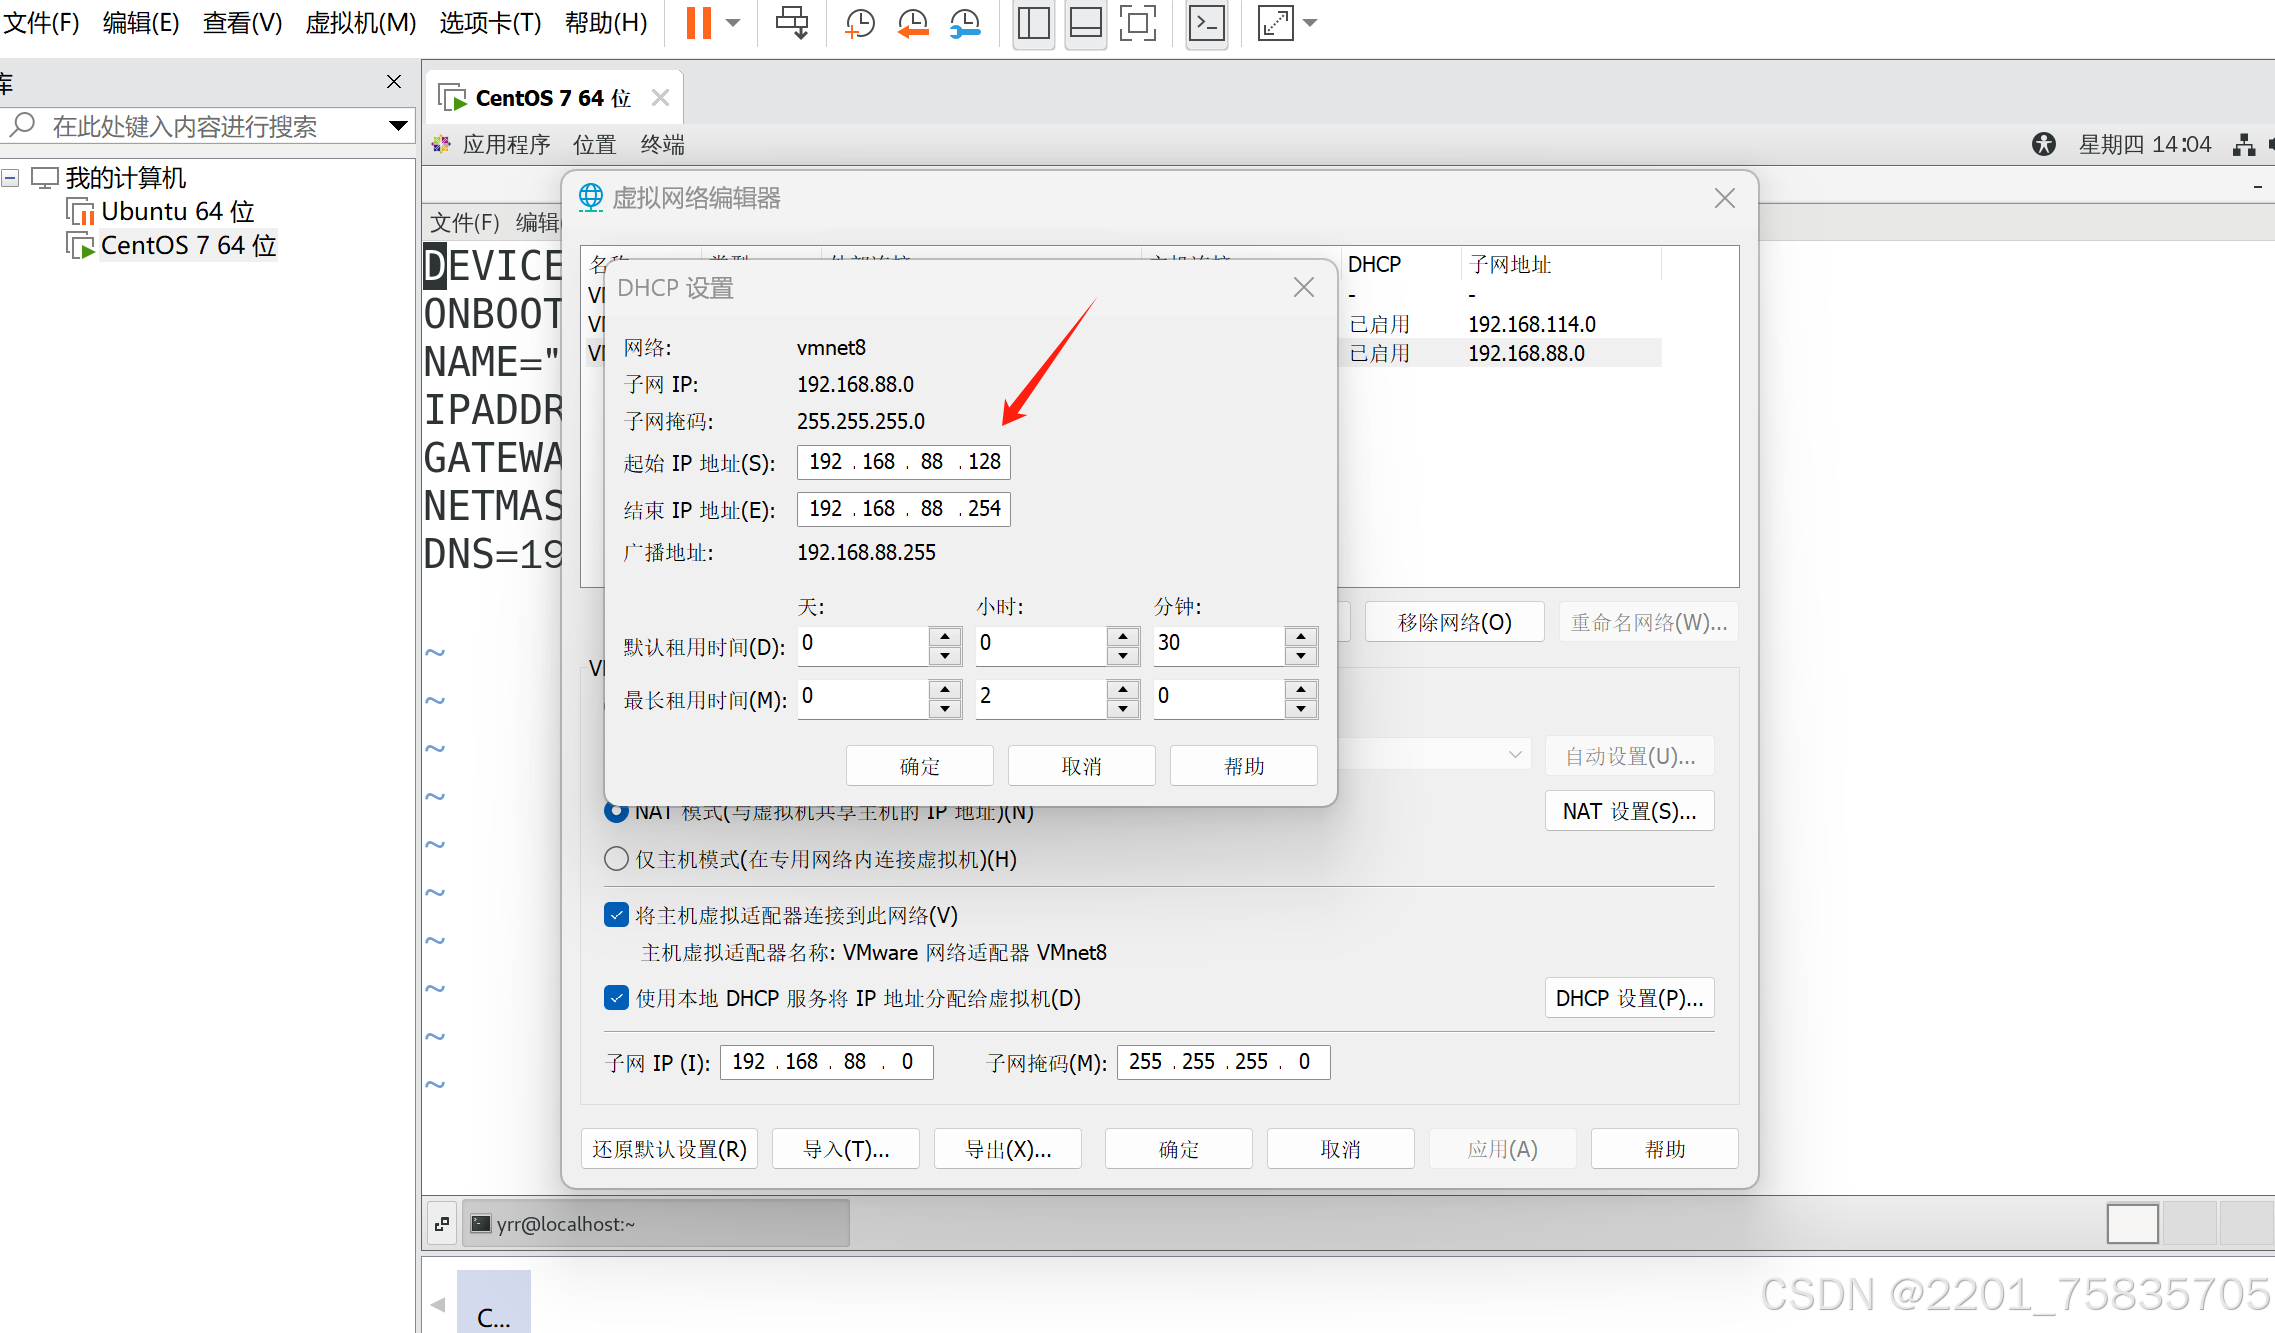
Task: Uncheck 将主机虚拟适配器连接到此网络
Action: (616, 914)
